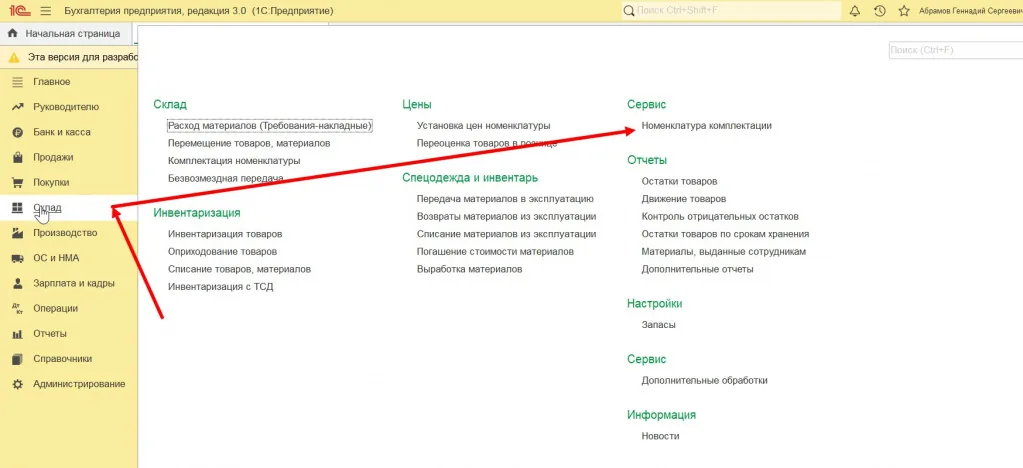Screen dimensions: 1023x468
Task: Open Контроль отрицательных остатков
Action: pyautogui.click(x=720, y=216)
